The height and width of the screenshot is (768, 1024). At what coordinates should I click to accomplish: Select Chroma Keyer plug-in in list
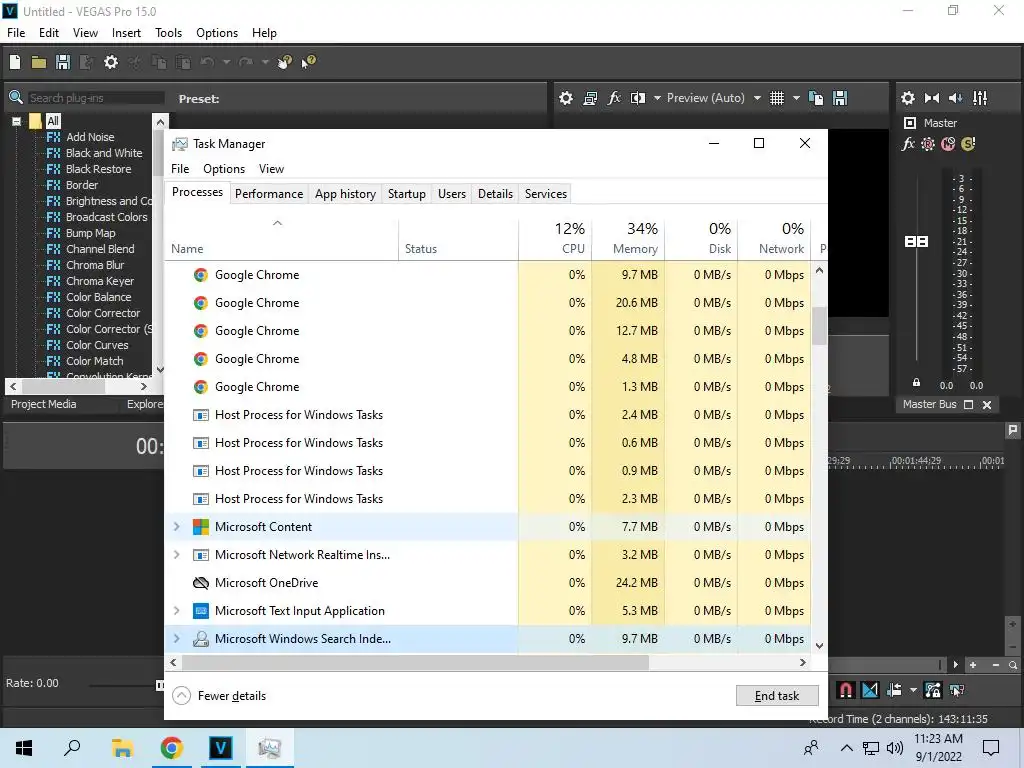(99, 281)
